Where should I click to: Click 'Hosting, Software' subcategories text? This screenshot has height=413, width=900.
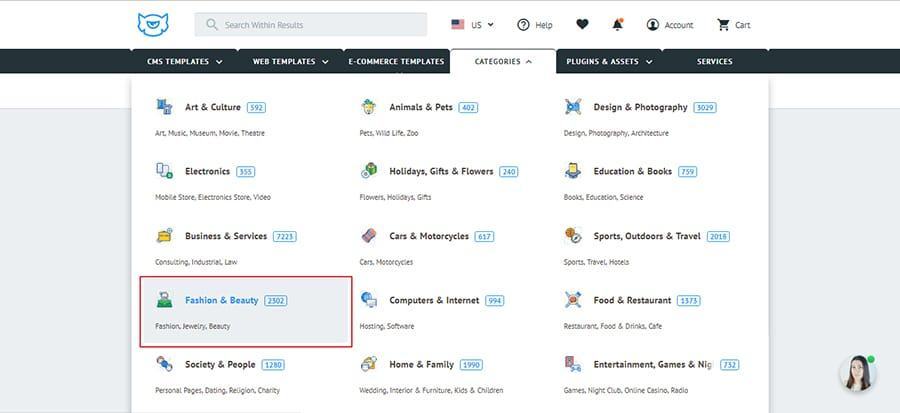386,326
